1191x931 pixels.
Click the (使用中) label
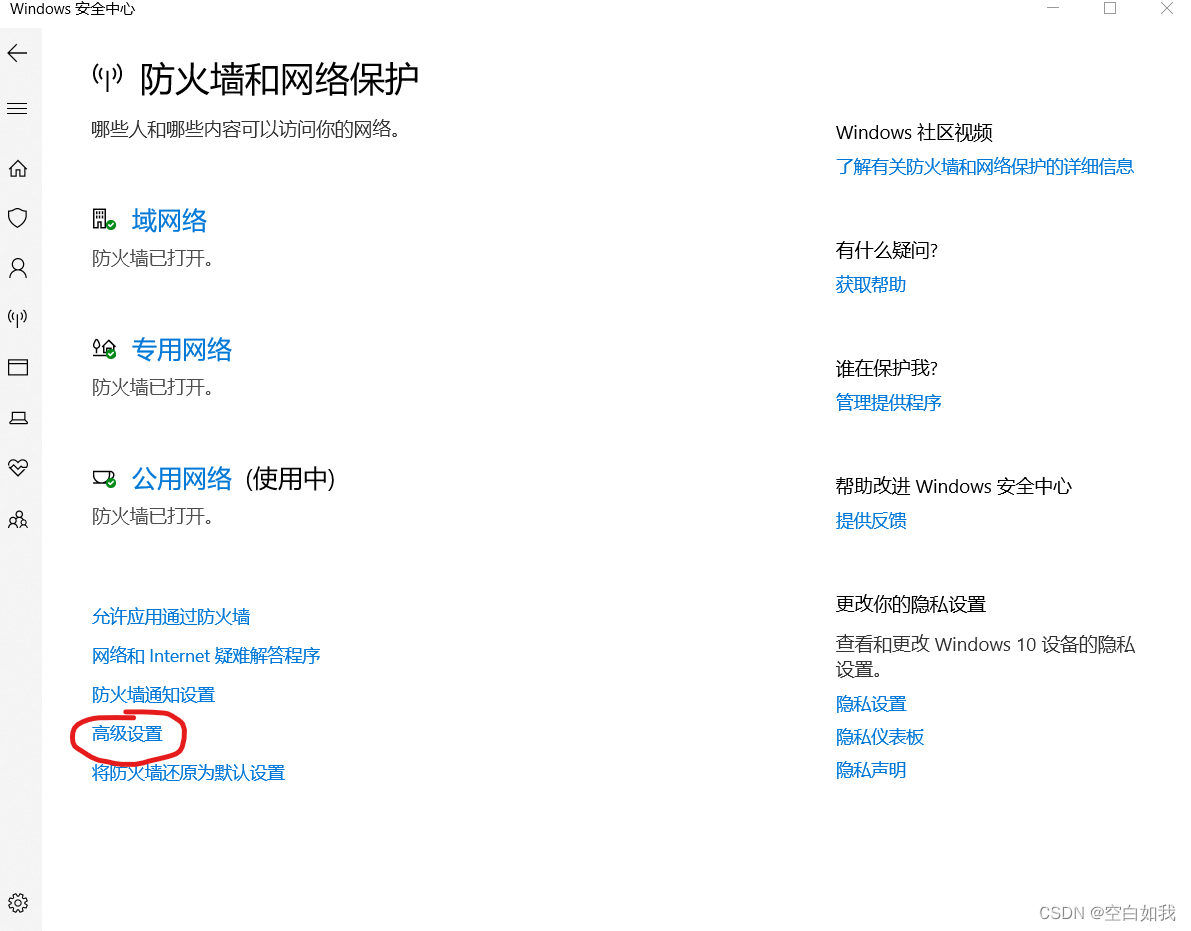click(290, 478)
